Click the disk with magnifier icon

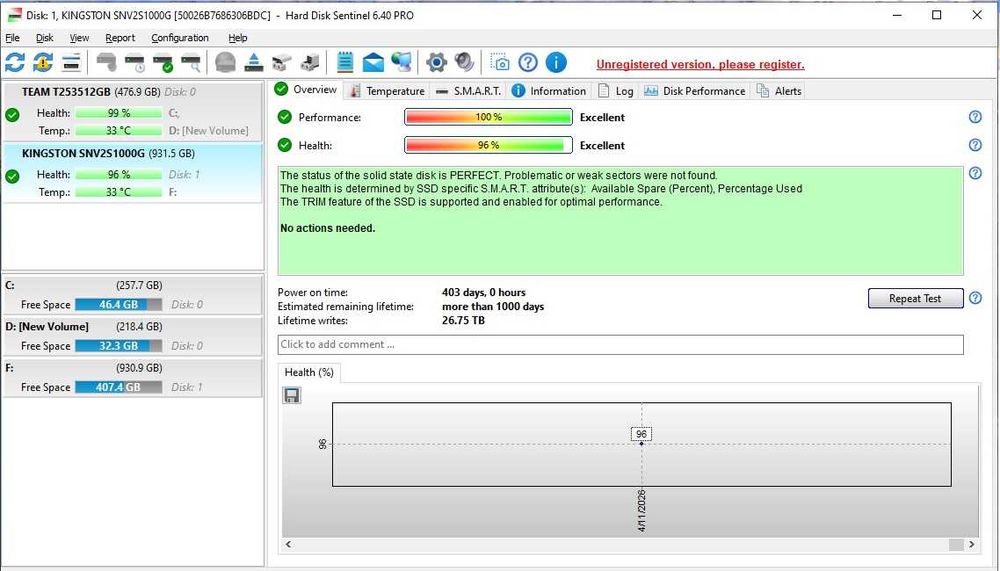tap(191, 63)
